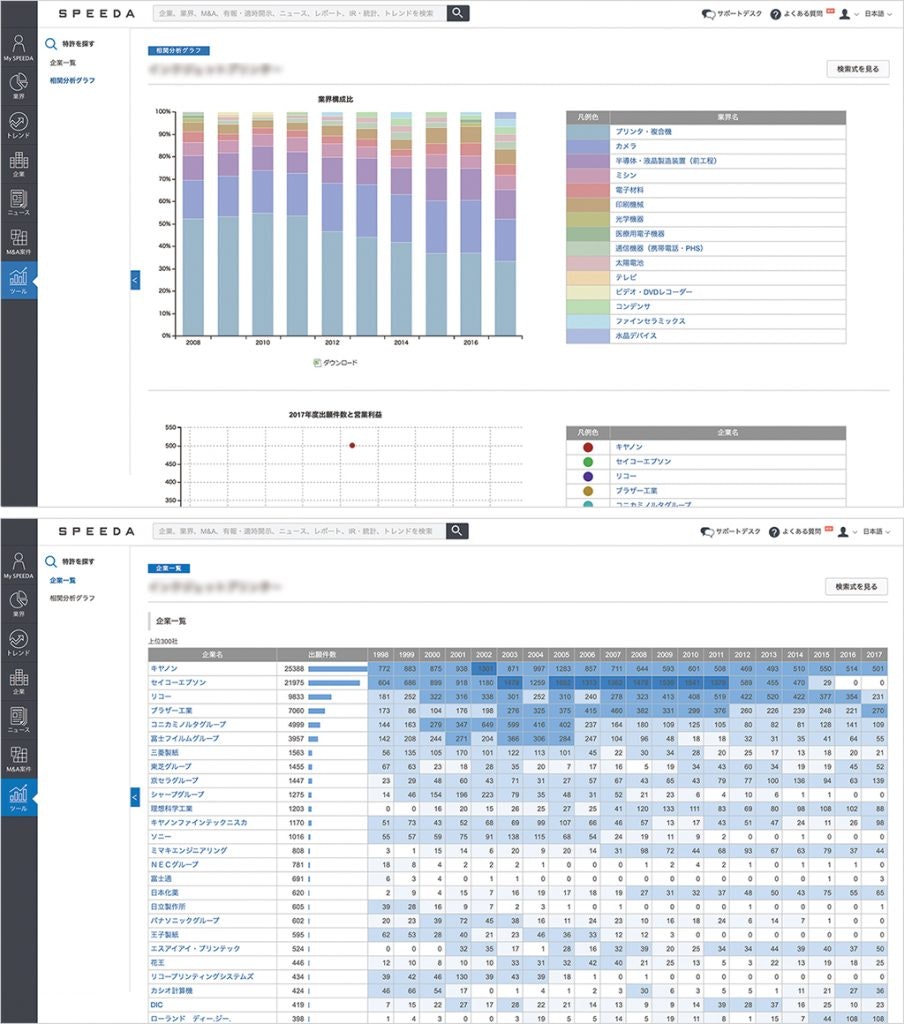Click the search magnifier button in the top screenshot header
Screen dimensions: 904x1024
tap(458, 13)
